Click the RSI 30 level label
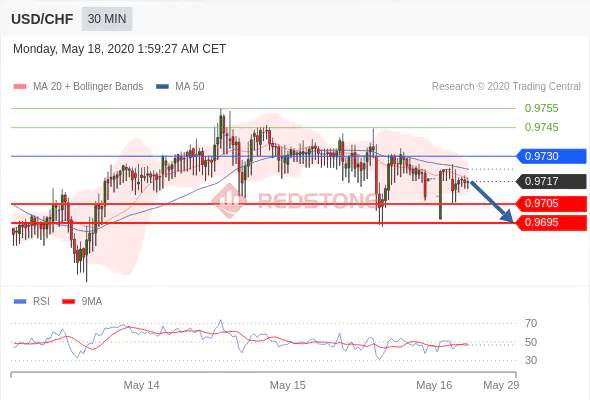Image resolution: width=590 pixels, height=400 pixels. (531, 360)
